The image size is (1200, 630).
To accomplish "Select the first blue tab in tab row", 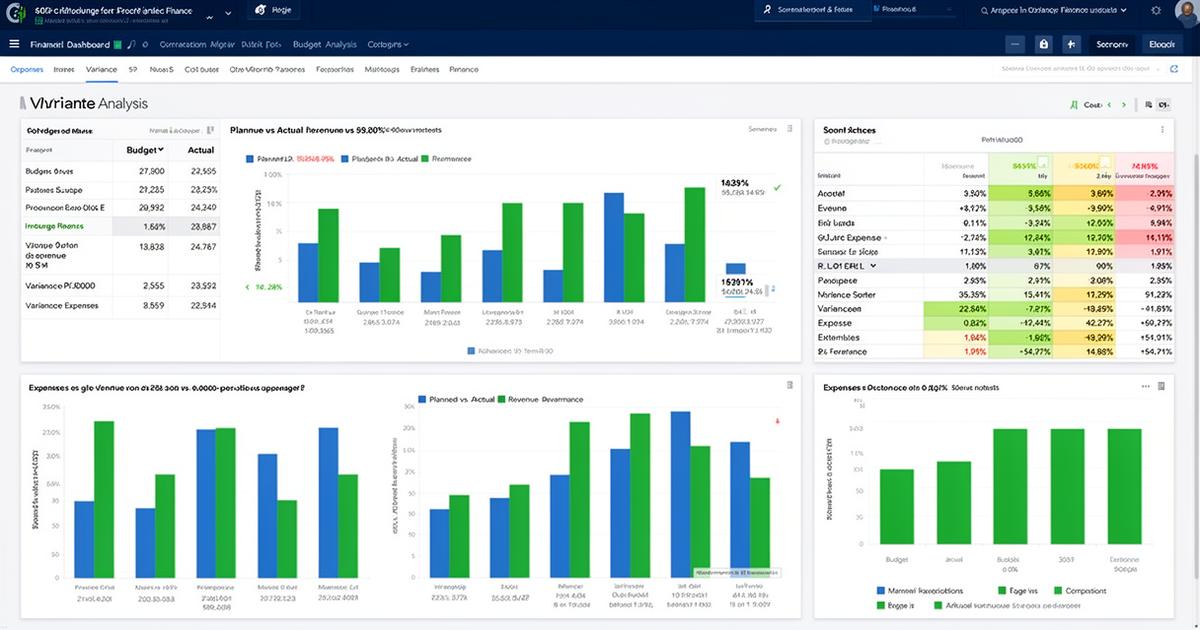I will [x=27, y=70].
